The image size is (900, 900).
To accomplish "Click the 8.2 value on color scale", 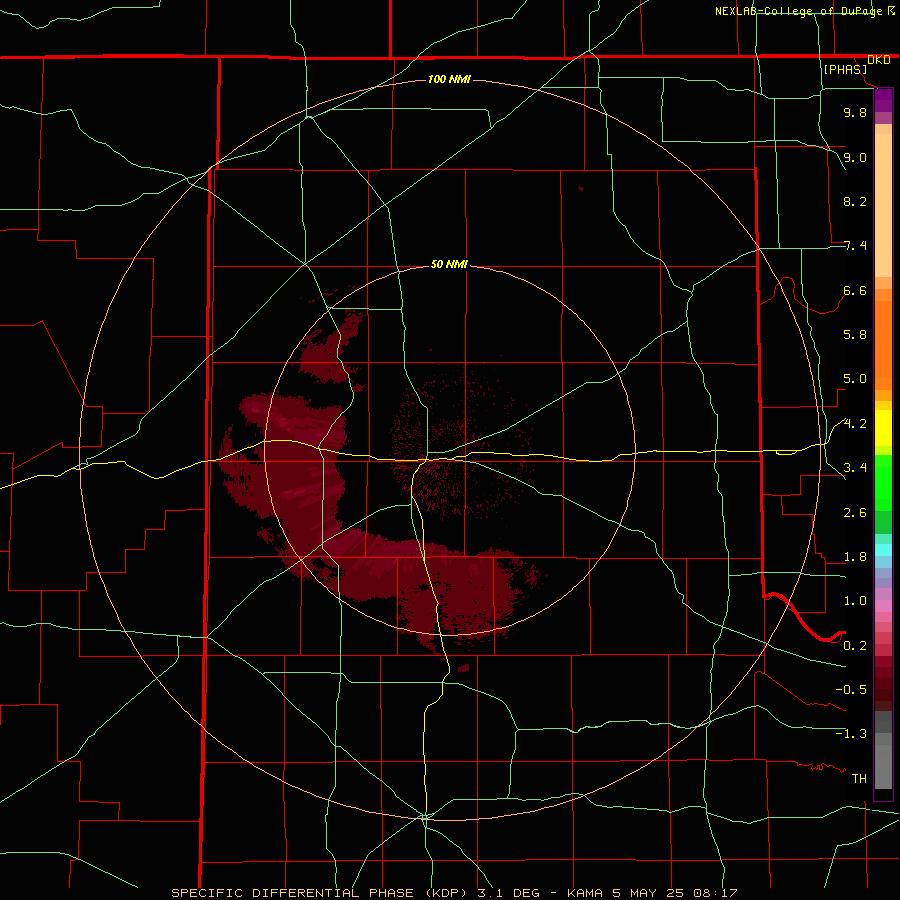I will 855,201.
